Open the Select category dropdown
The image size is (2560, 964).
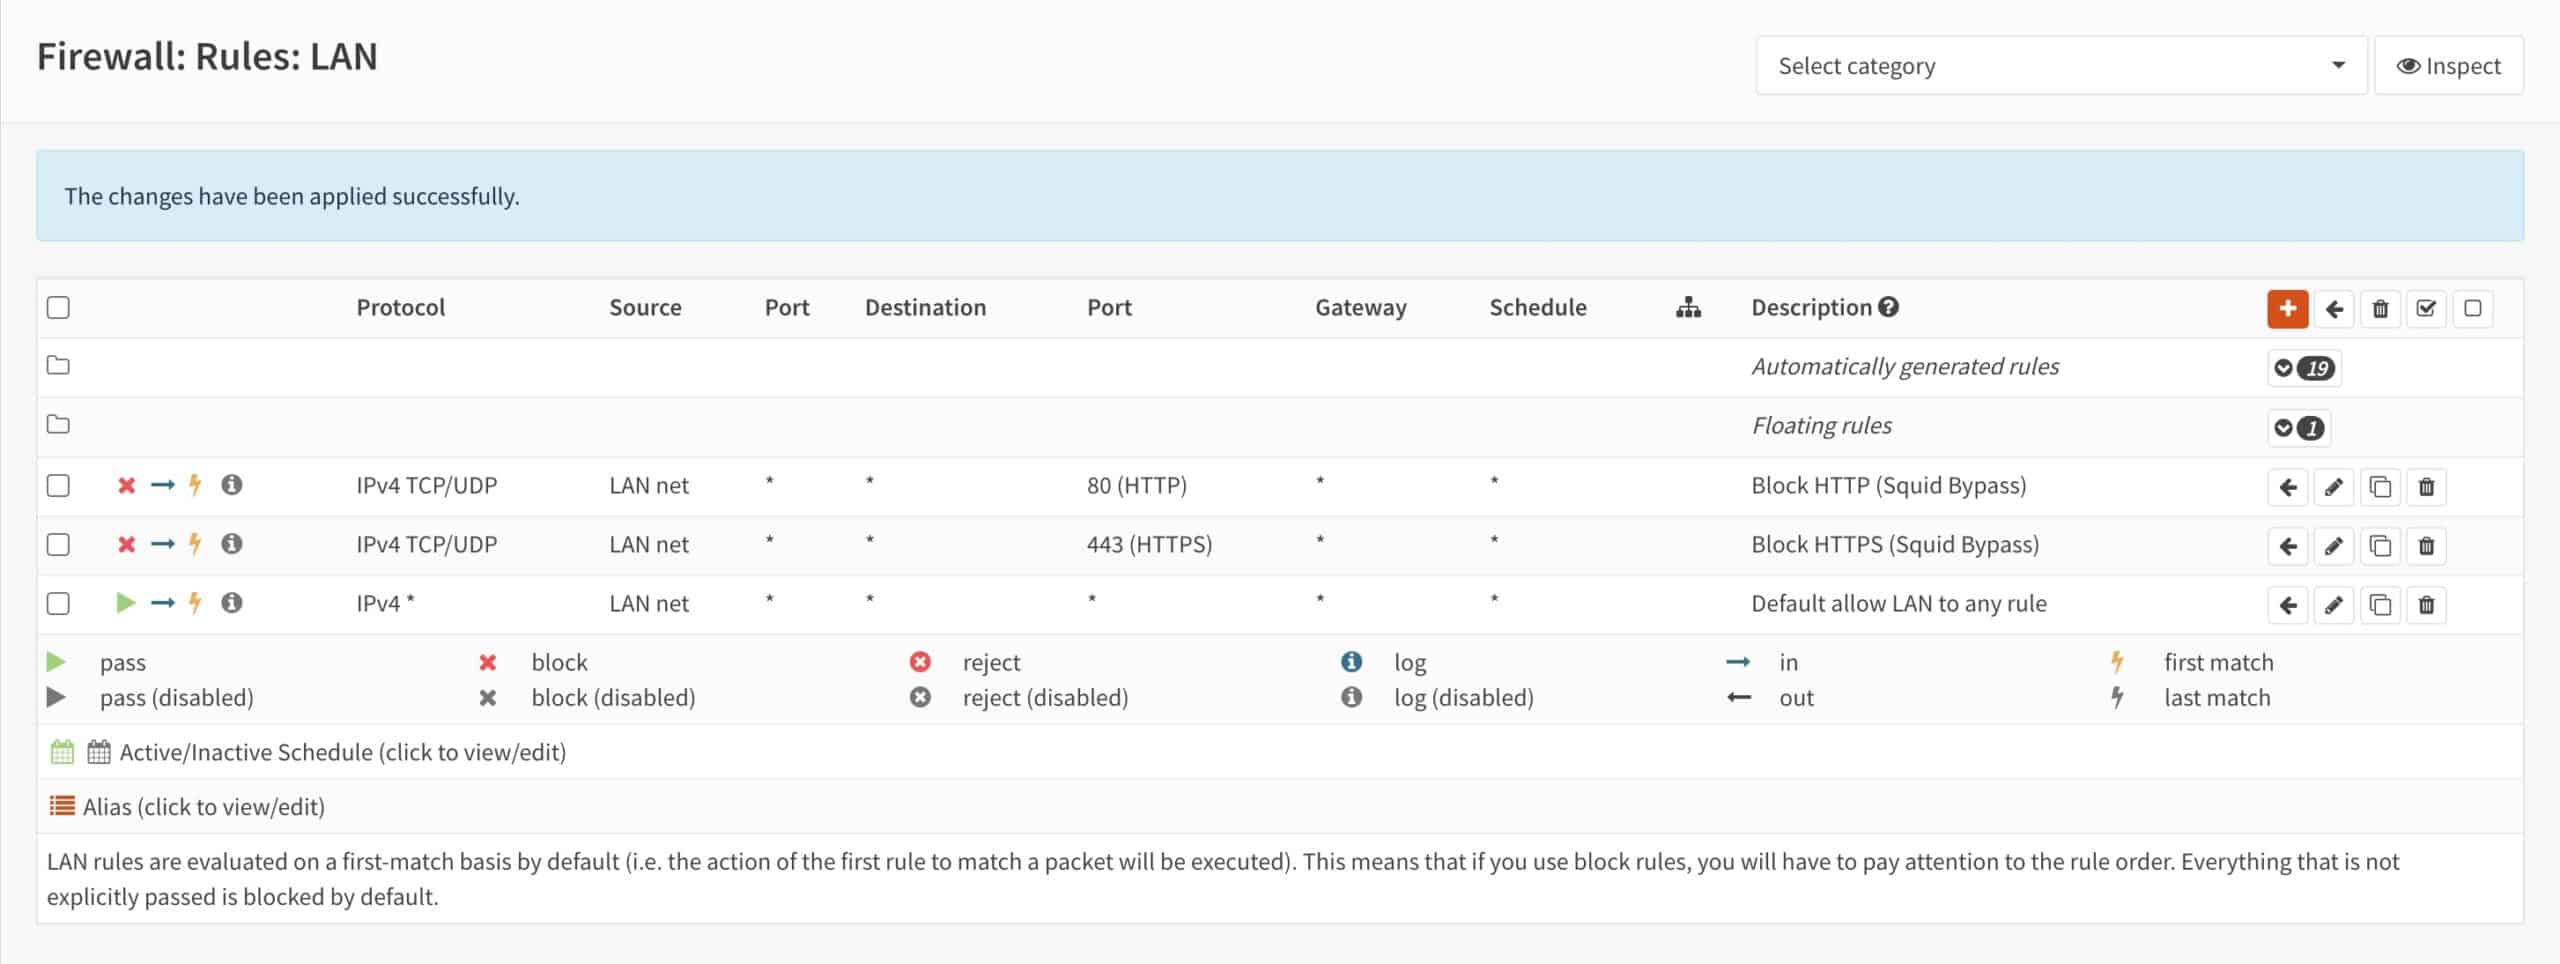[x=2062, y=64]
